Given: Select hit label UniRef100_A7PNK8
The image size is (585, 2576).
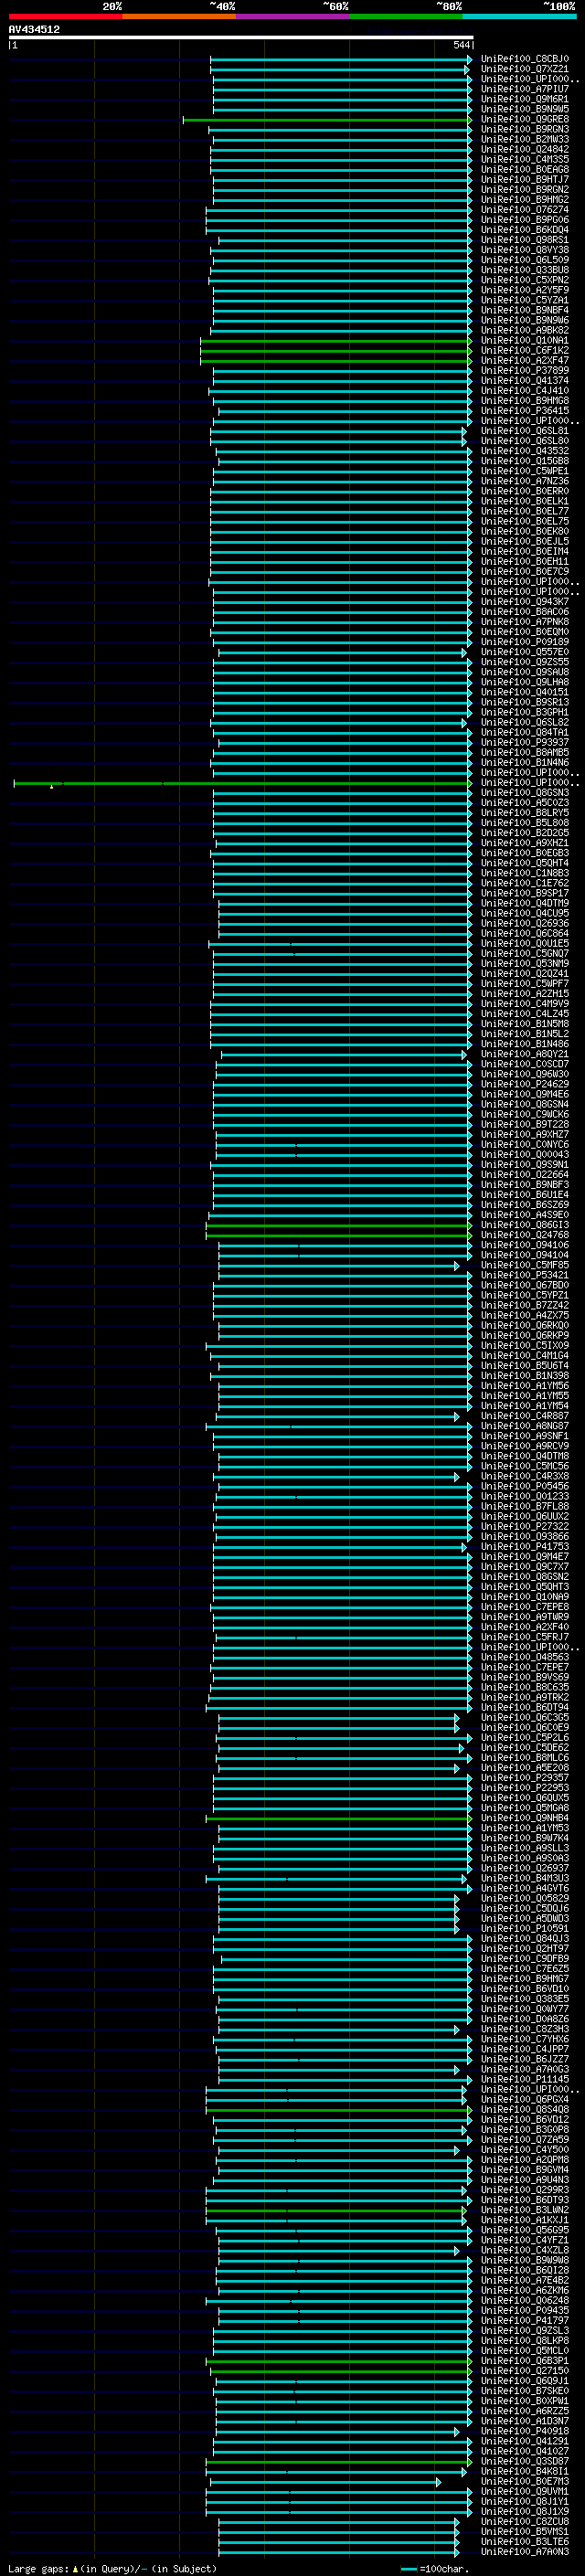Looking at the screenshot, I should click(x=524, y=622).
